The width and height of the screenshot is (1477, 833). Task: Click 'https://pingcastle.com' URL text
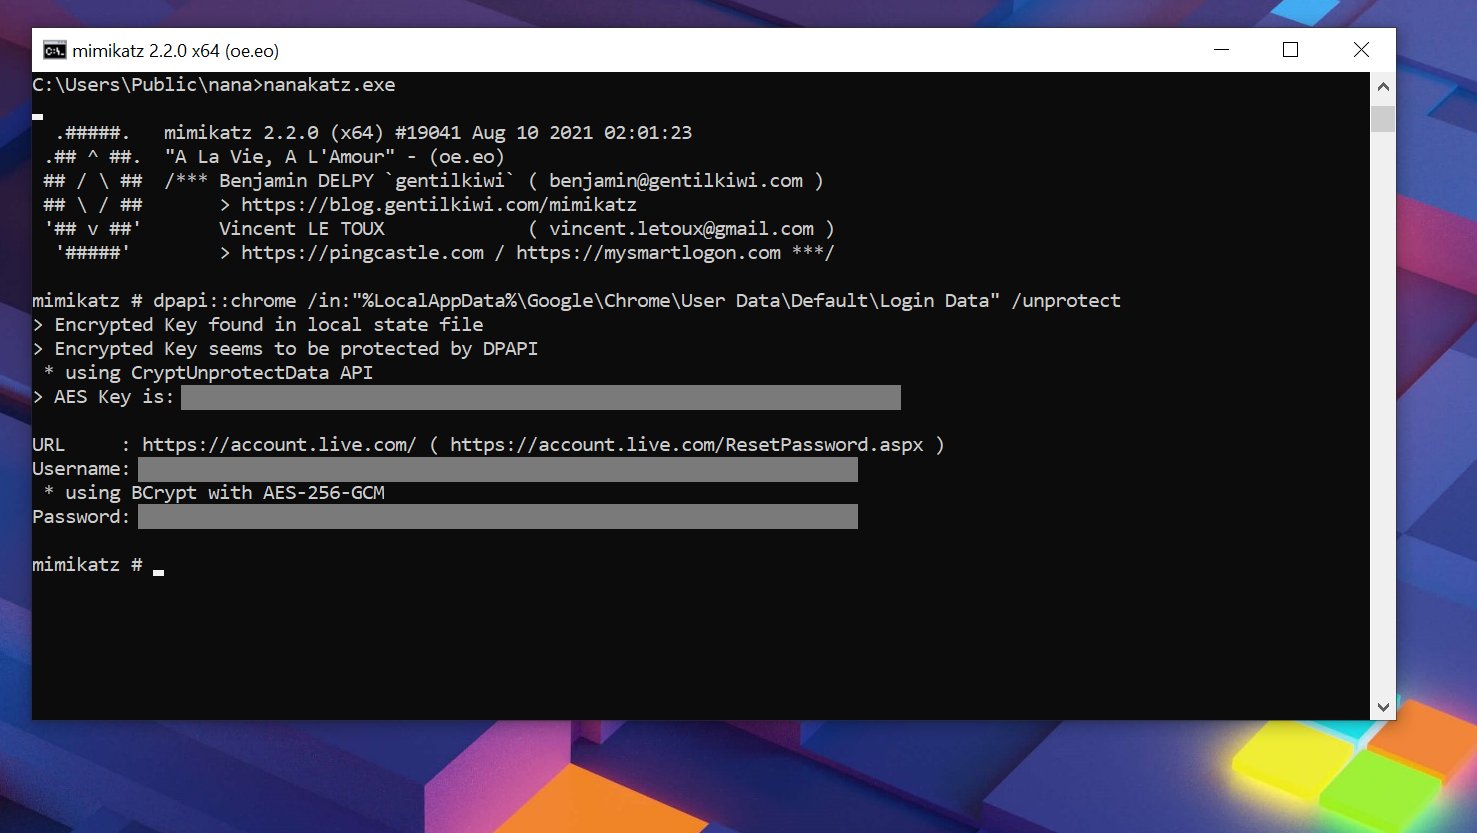(362, 253)
